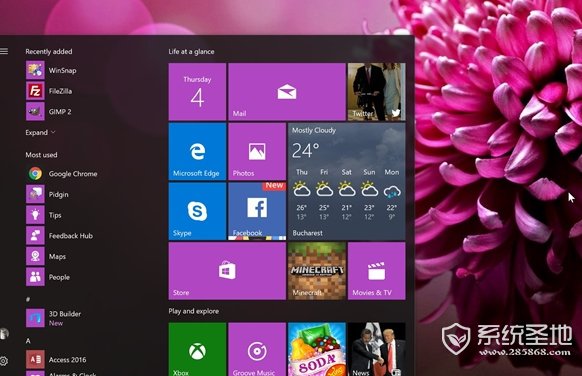
Task: Open the Skype tile
Action: point(197,211)
